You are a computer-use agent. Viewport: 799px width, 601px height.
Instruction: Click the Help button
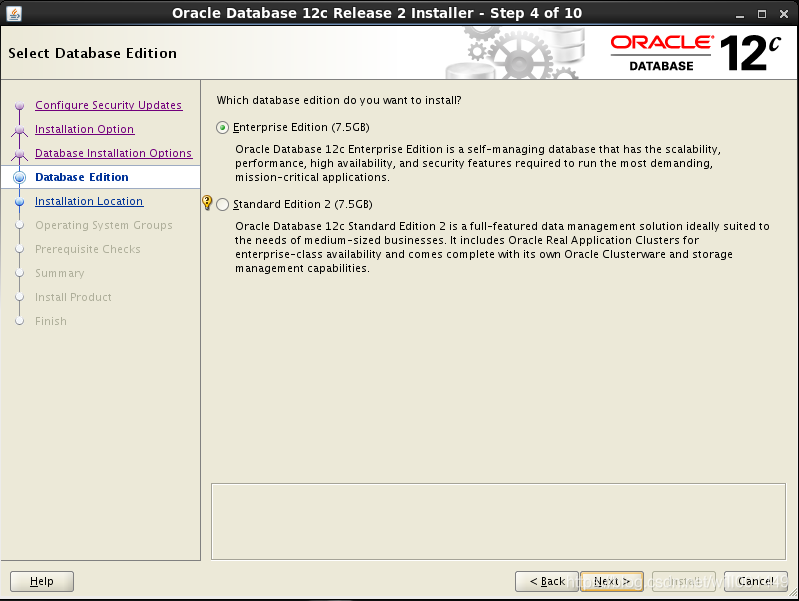[x=42, y=581]
